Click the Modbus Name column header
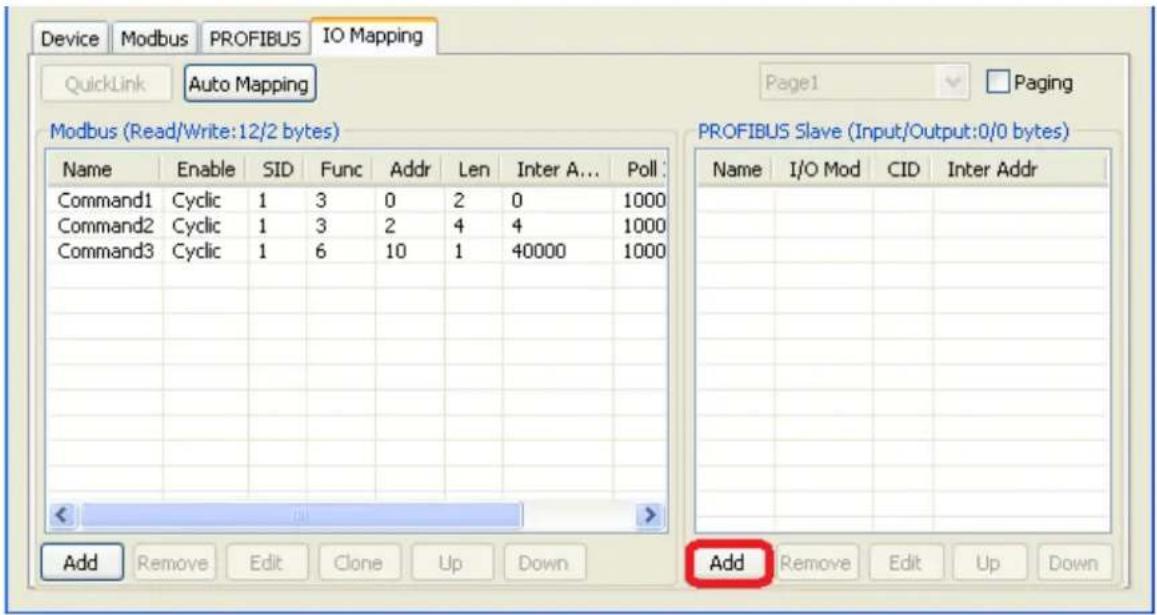This screenshot has height=615, width=1157. click(105, 170)
